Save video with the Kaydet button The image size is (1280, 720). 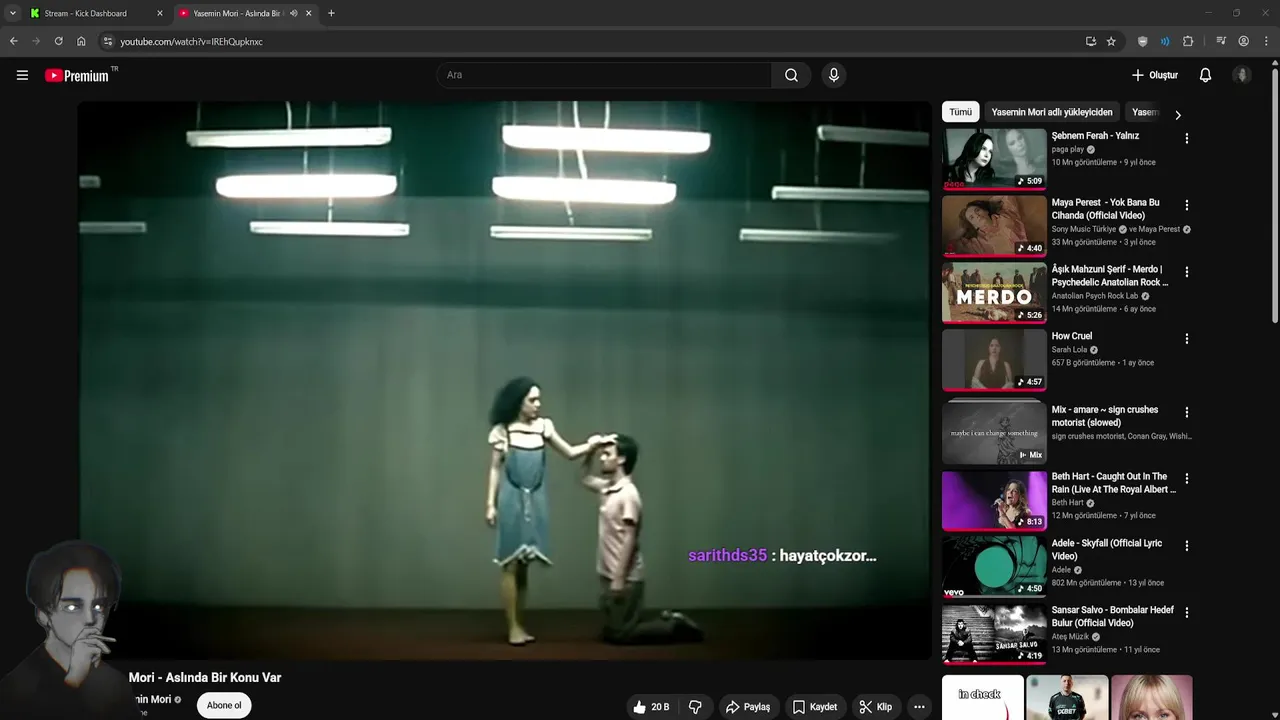(x=815, y=707)
